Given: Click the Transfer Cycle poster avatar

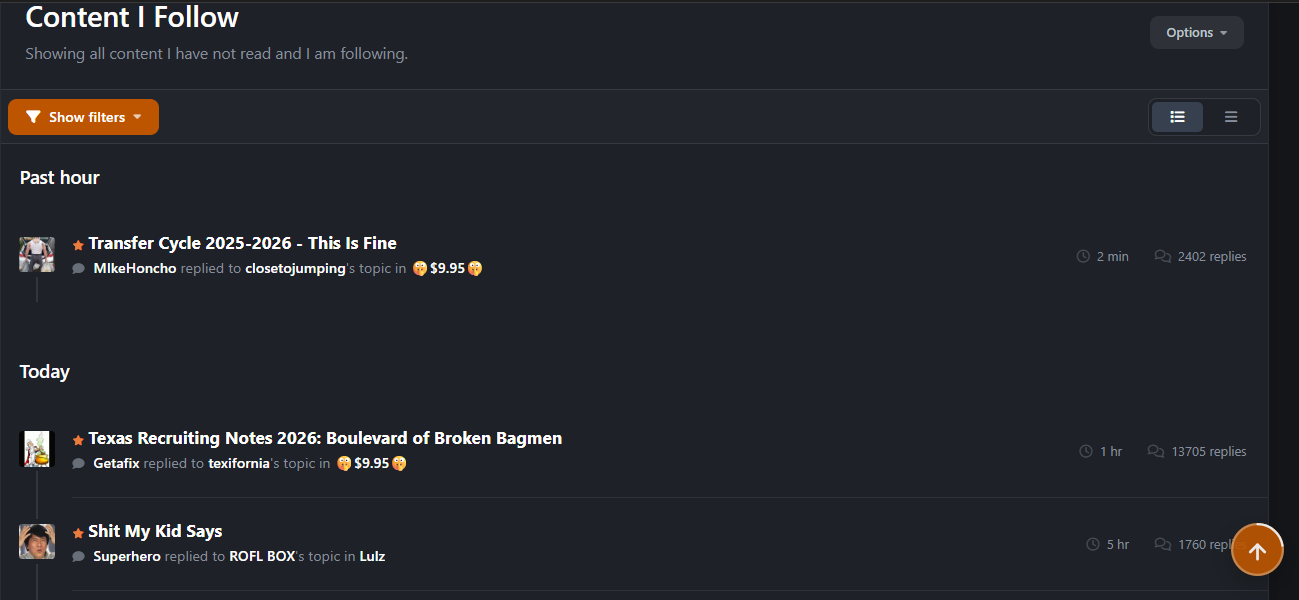Looking at the screenshot, I should coord(37,254).
